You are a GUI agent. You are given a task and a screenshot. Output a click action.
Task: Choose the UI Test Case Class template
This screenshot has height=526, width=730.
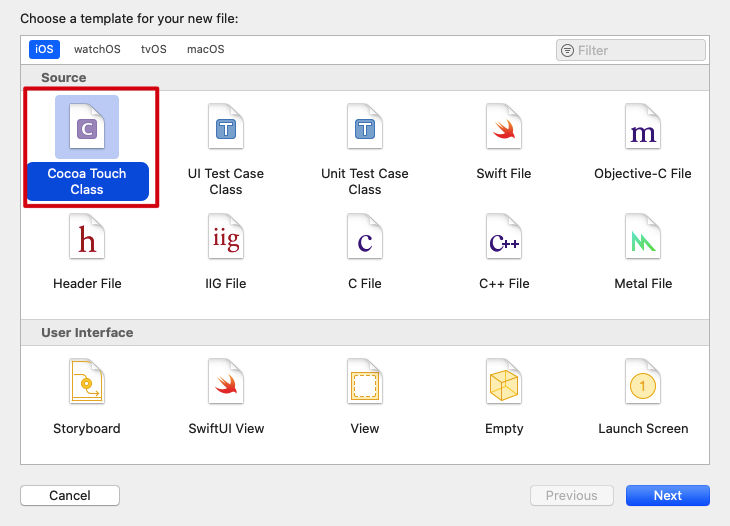pyautogui.click(x=226, y=127)
